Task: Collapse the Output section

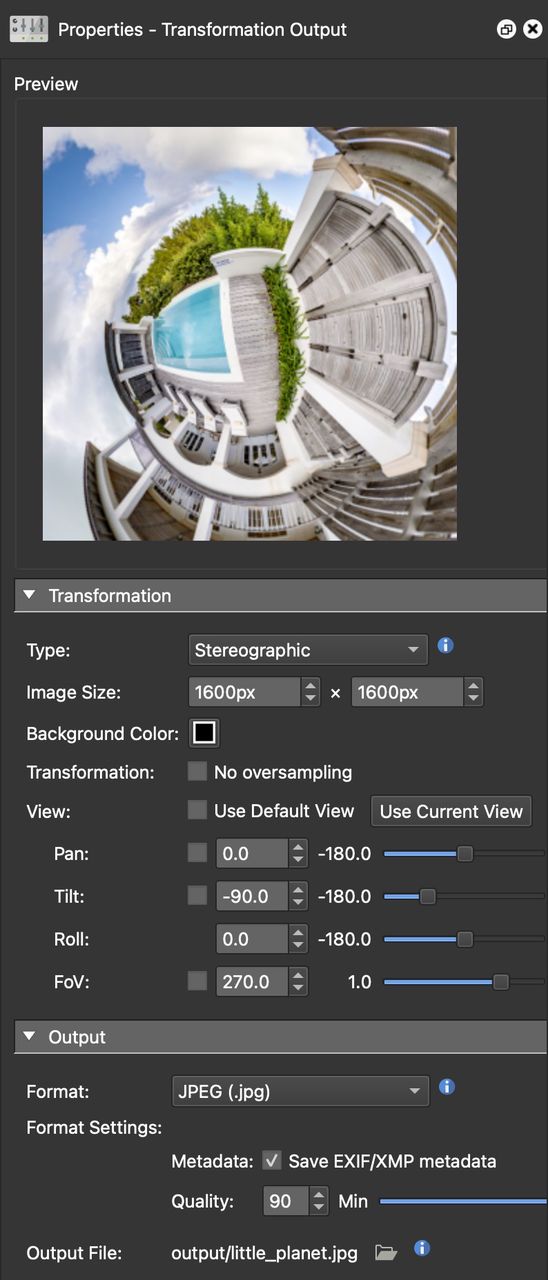Action: pos(29,1037)
